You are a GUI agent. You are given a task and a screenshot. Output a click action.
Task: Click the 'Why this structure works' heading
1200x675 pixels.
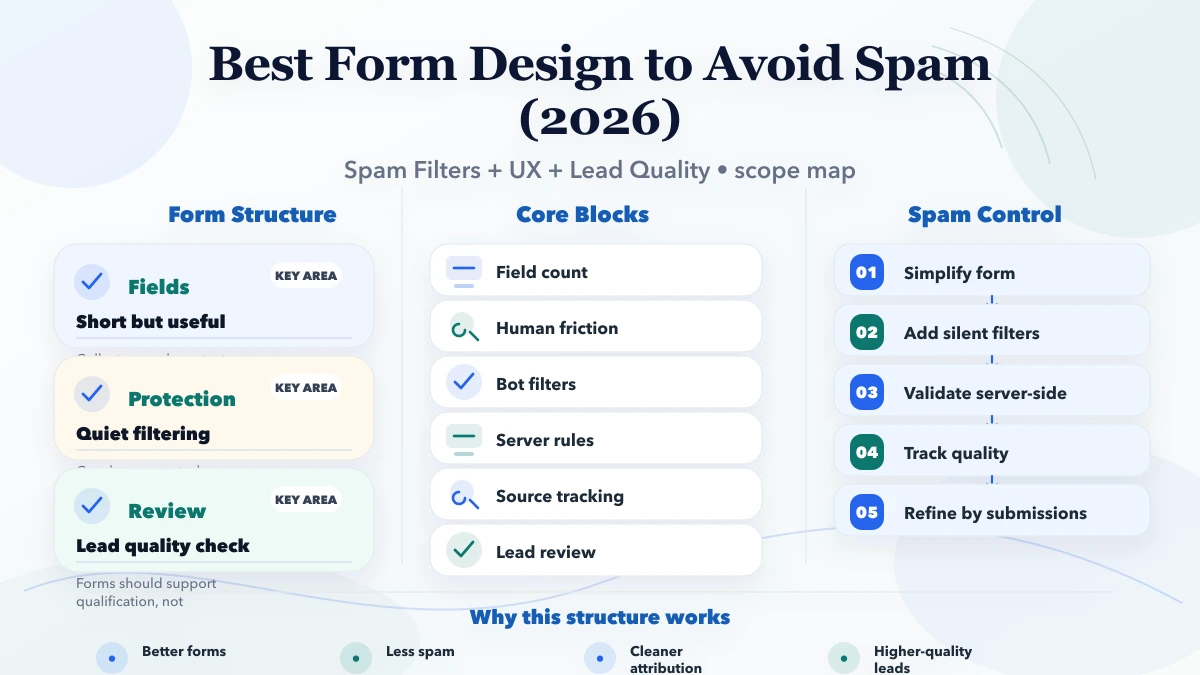[600, 617]
